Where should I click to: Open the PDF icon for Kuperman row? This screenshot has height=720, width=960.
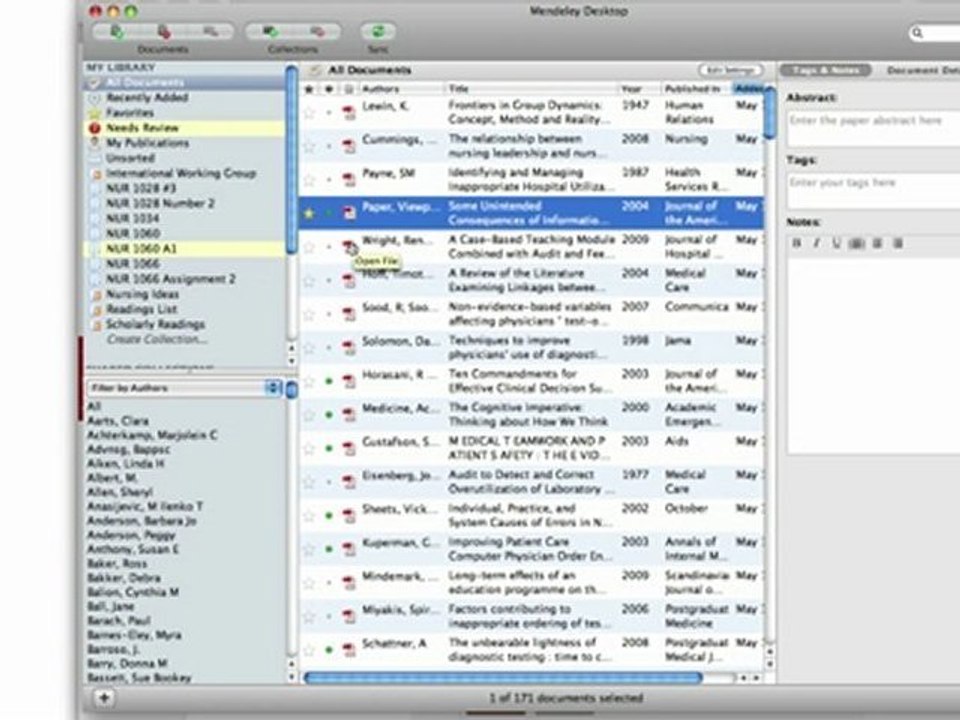349,549
